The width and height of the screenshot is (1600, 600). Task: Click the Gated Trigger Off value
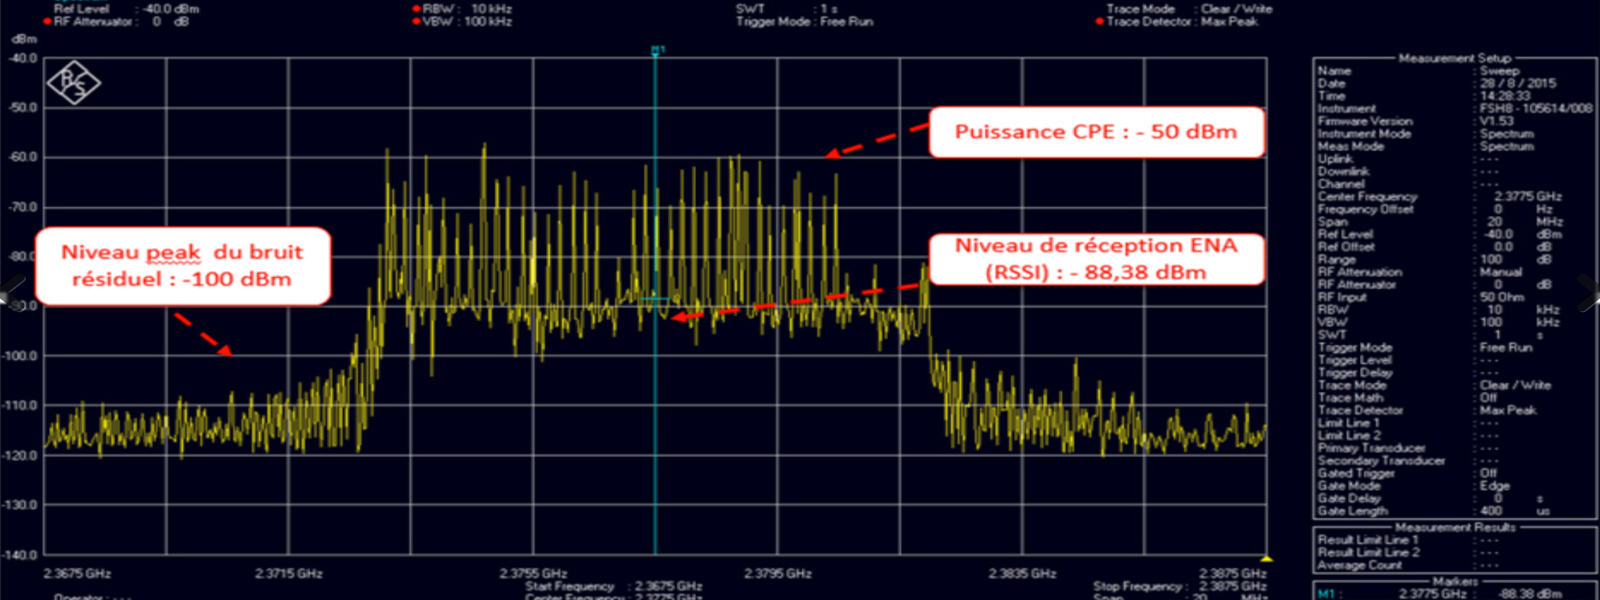1488,473
